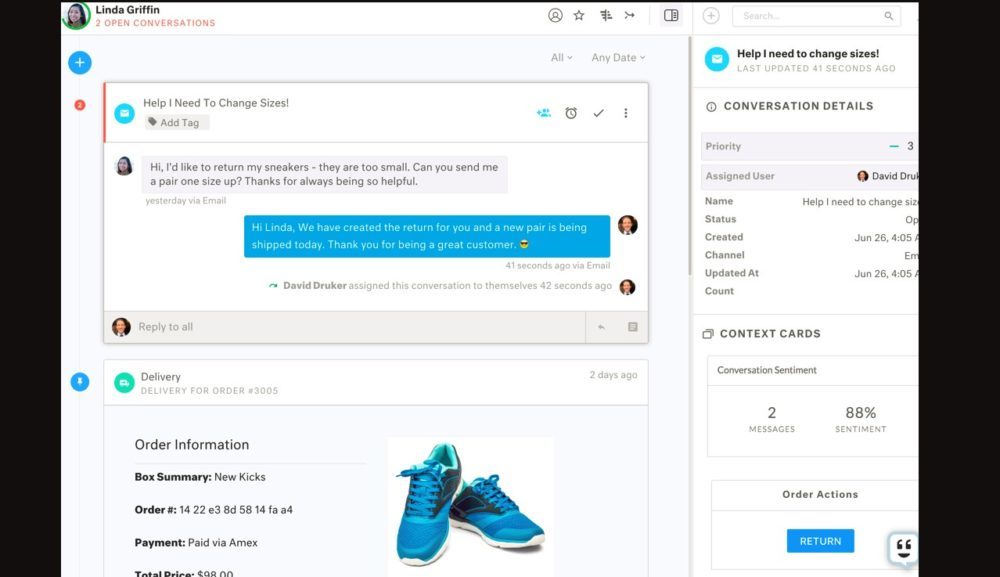The width and height of the screenshot is (1000, 577).
Task: Snooze conversation with the alarm clock icon
Action: [571, 113]
